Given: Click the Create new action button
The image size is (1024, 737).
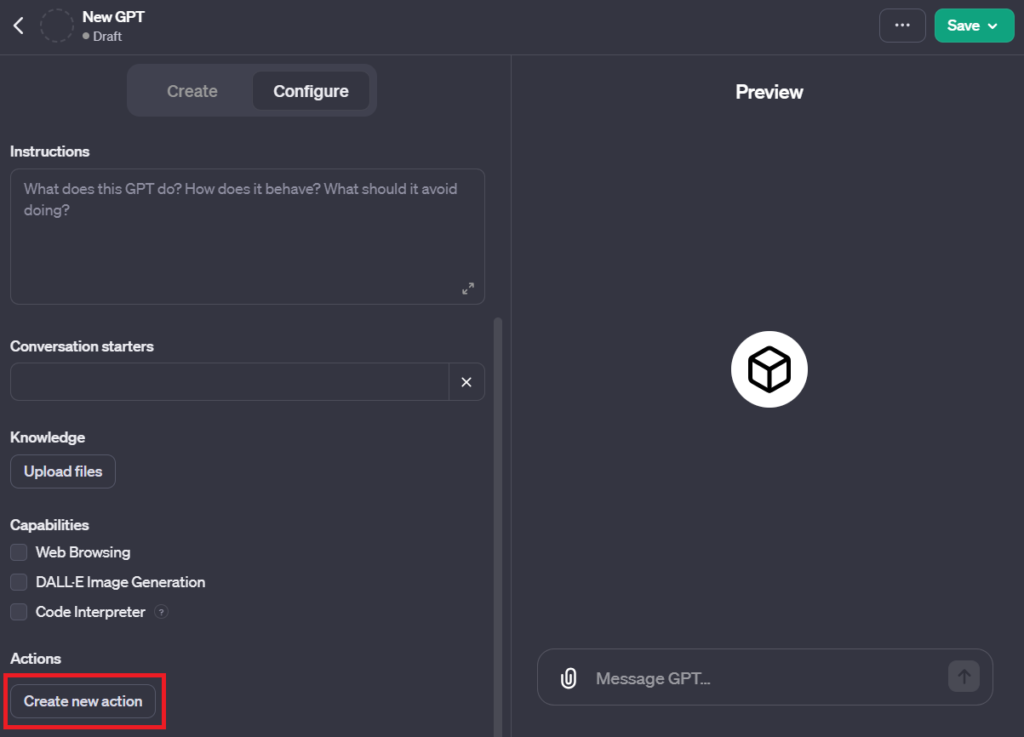Looking at the screenshot, I should [x=83, y=701].
